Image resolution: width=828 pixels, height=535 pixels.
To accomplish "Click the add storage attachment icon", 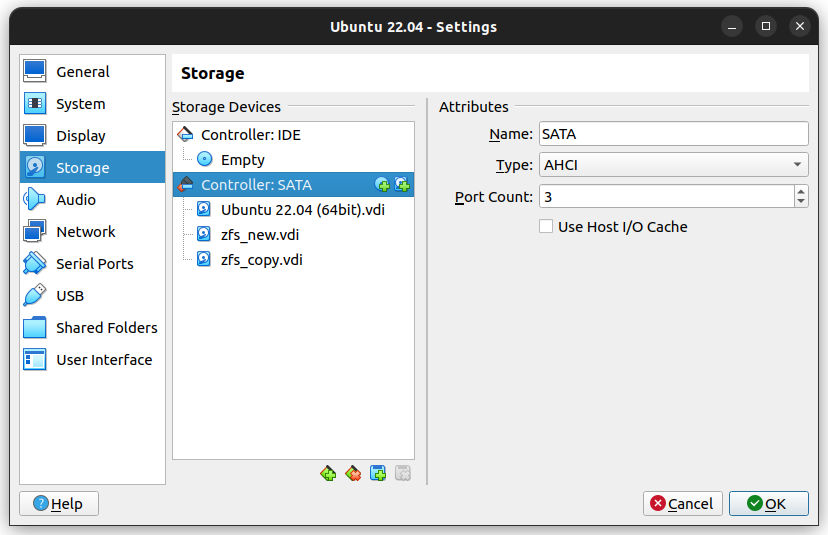I will click(378, 473).
